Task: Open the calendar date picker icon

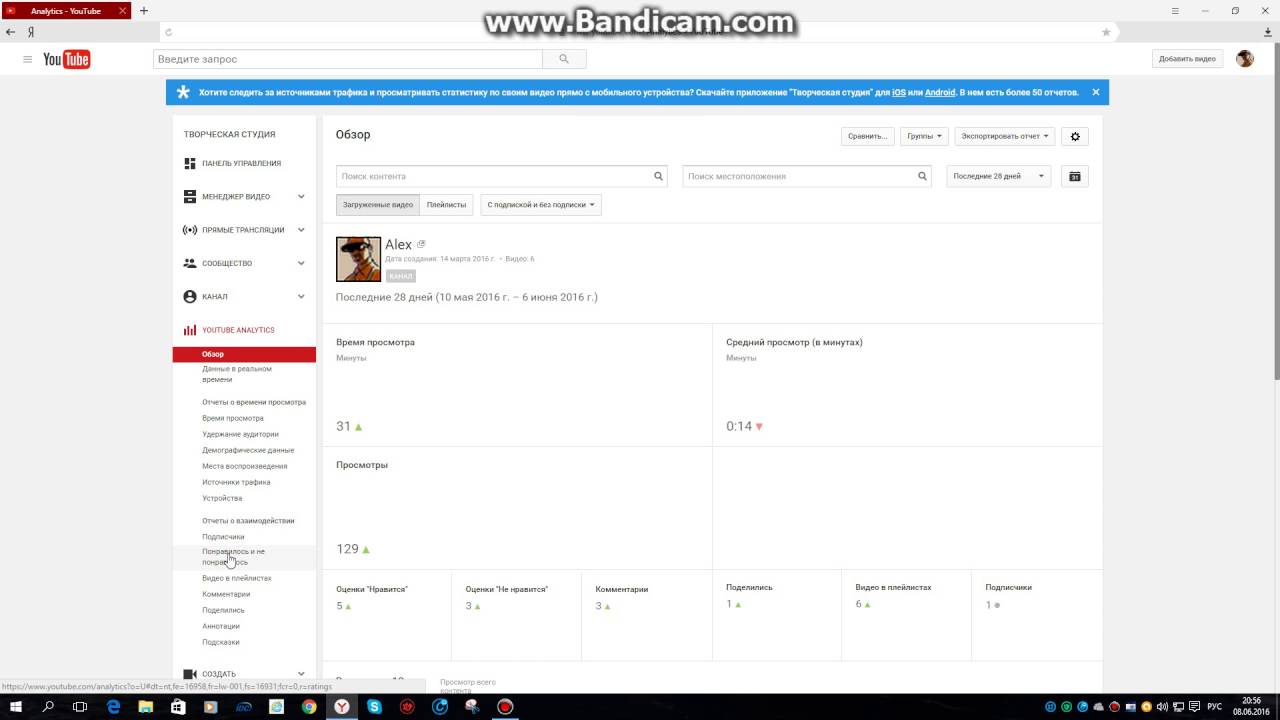Action: pos(1075,176)
